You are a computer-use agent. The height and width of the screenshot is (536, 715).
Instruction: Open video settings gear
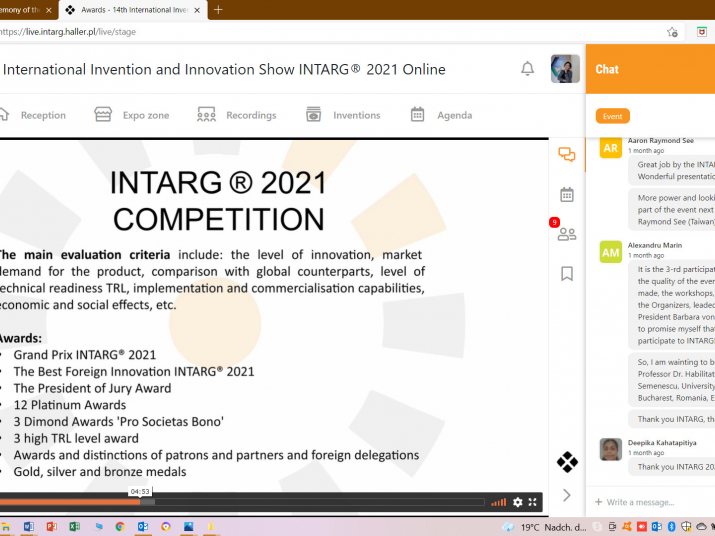coord(518,502)
